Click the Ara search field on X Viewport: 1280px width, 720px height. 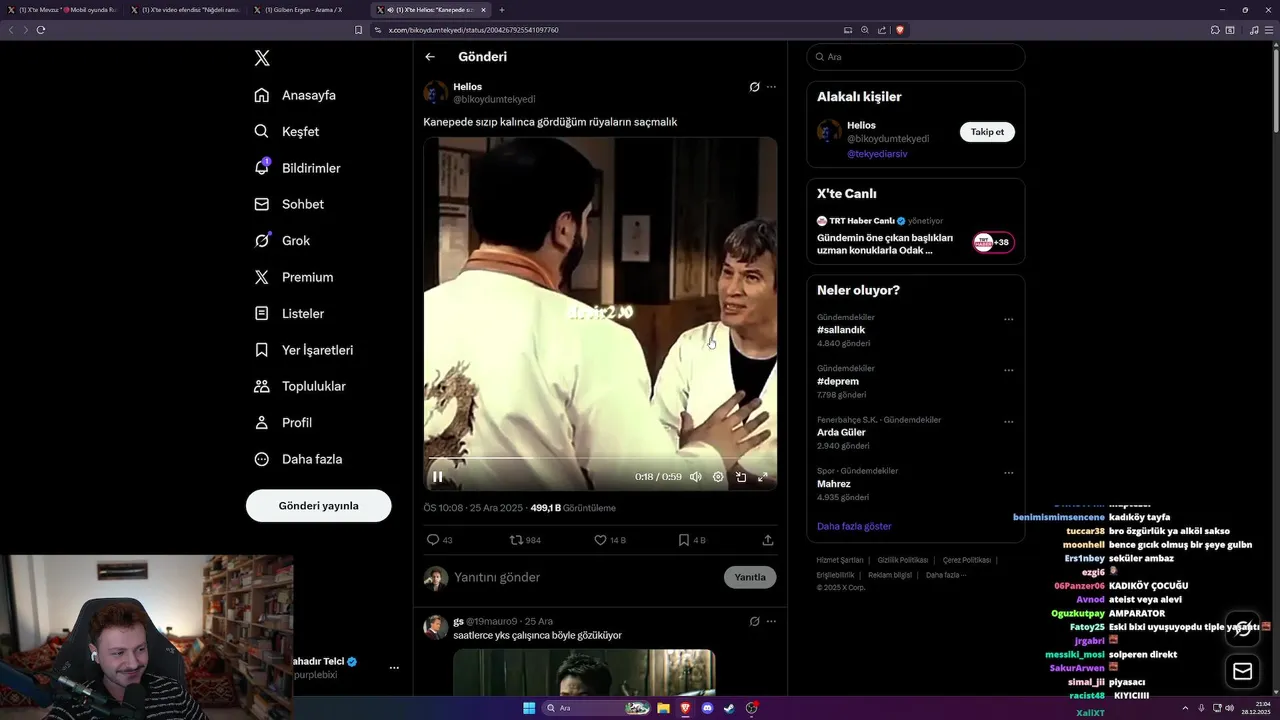point(915,57)
